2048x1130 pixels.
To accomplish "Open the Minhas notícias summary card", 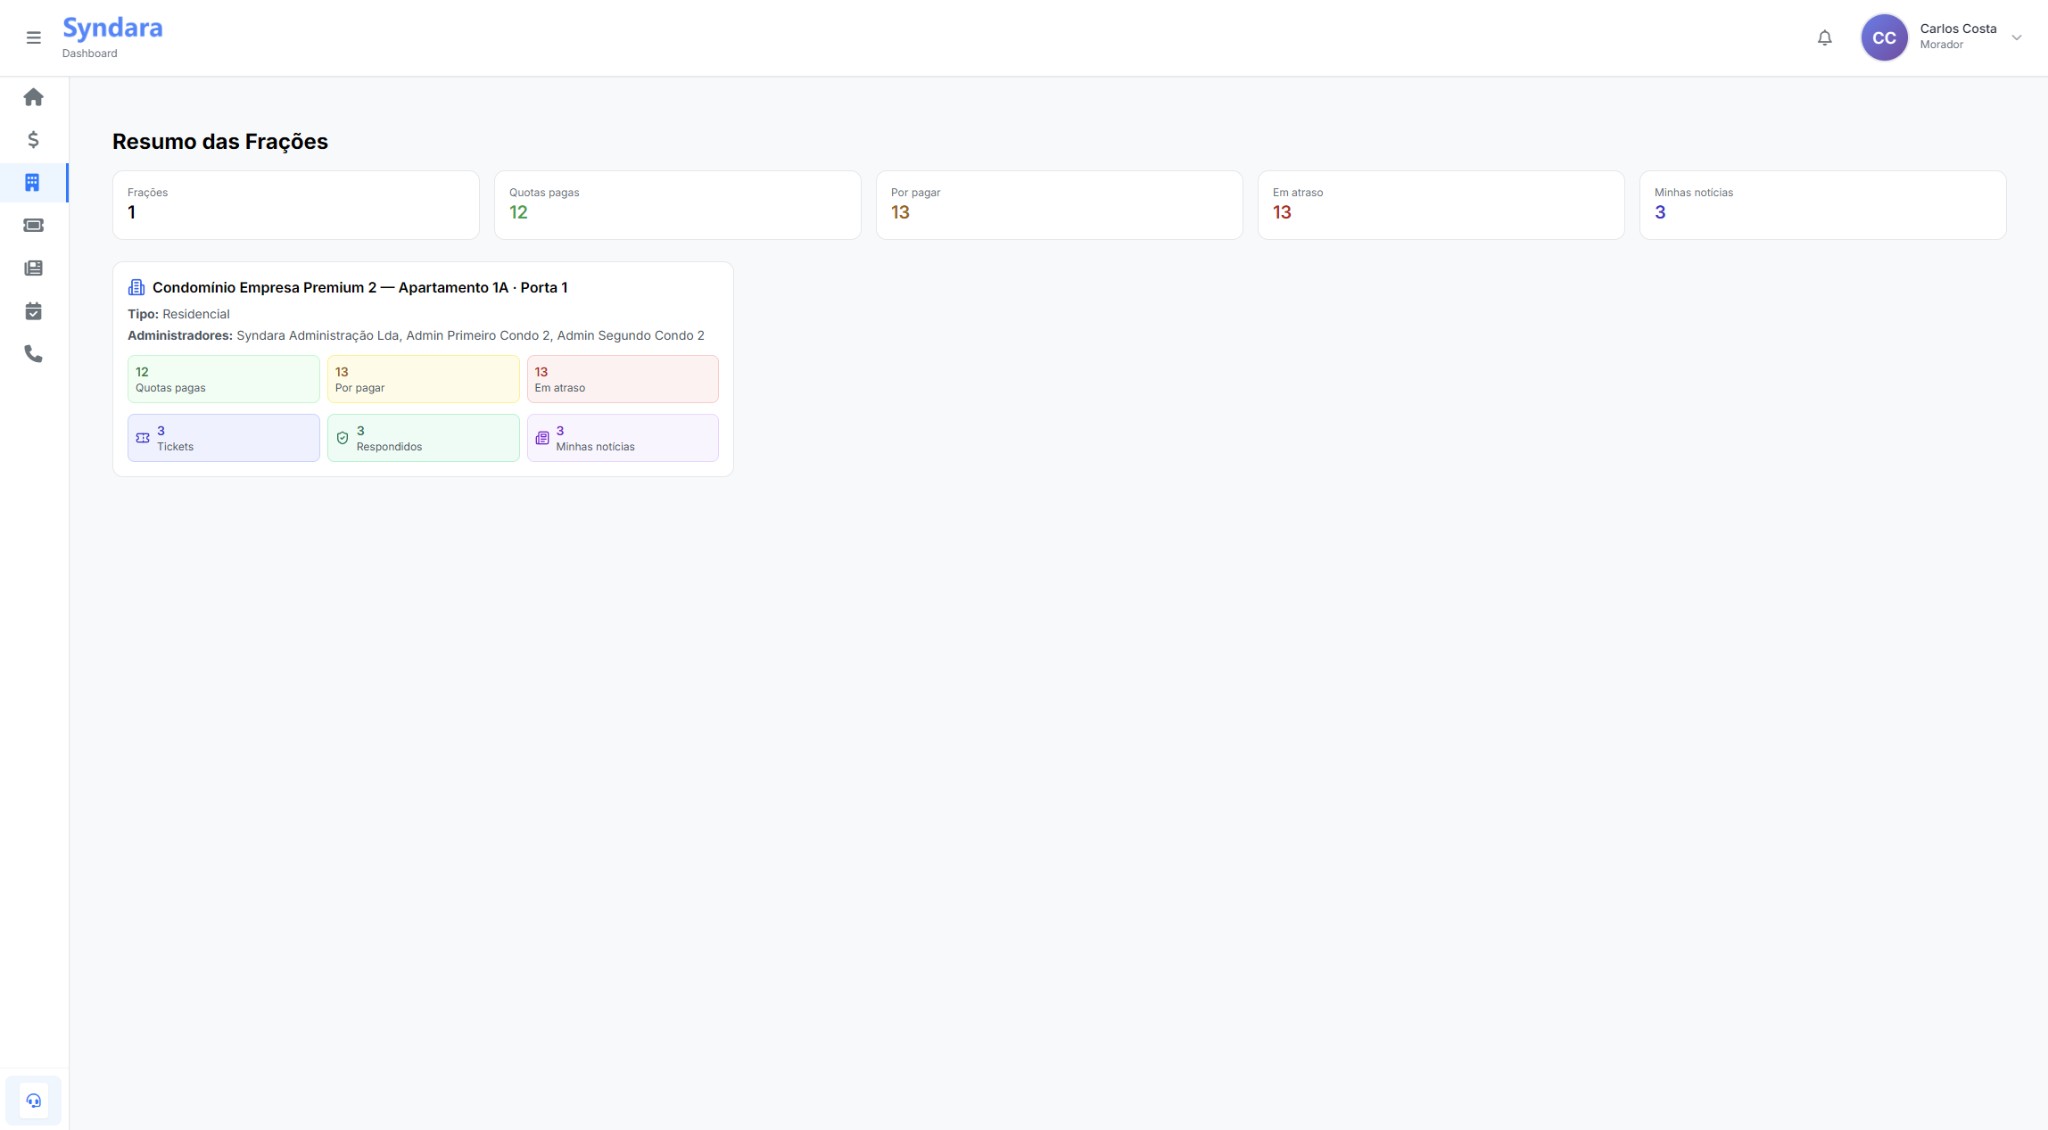I will pyautogui.click(x=1822, y=205).
